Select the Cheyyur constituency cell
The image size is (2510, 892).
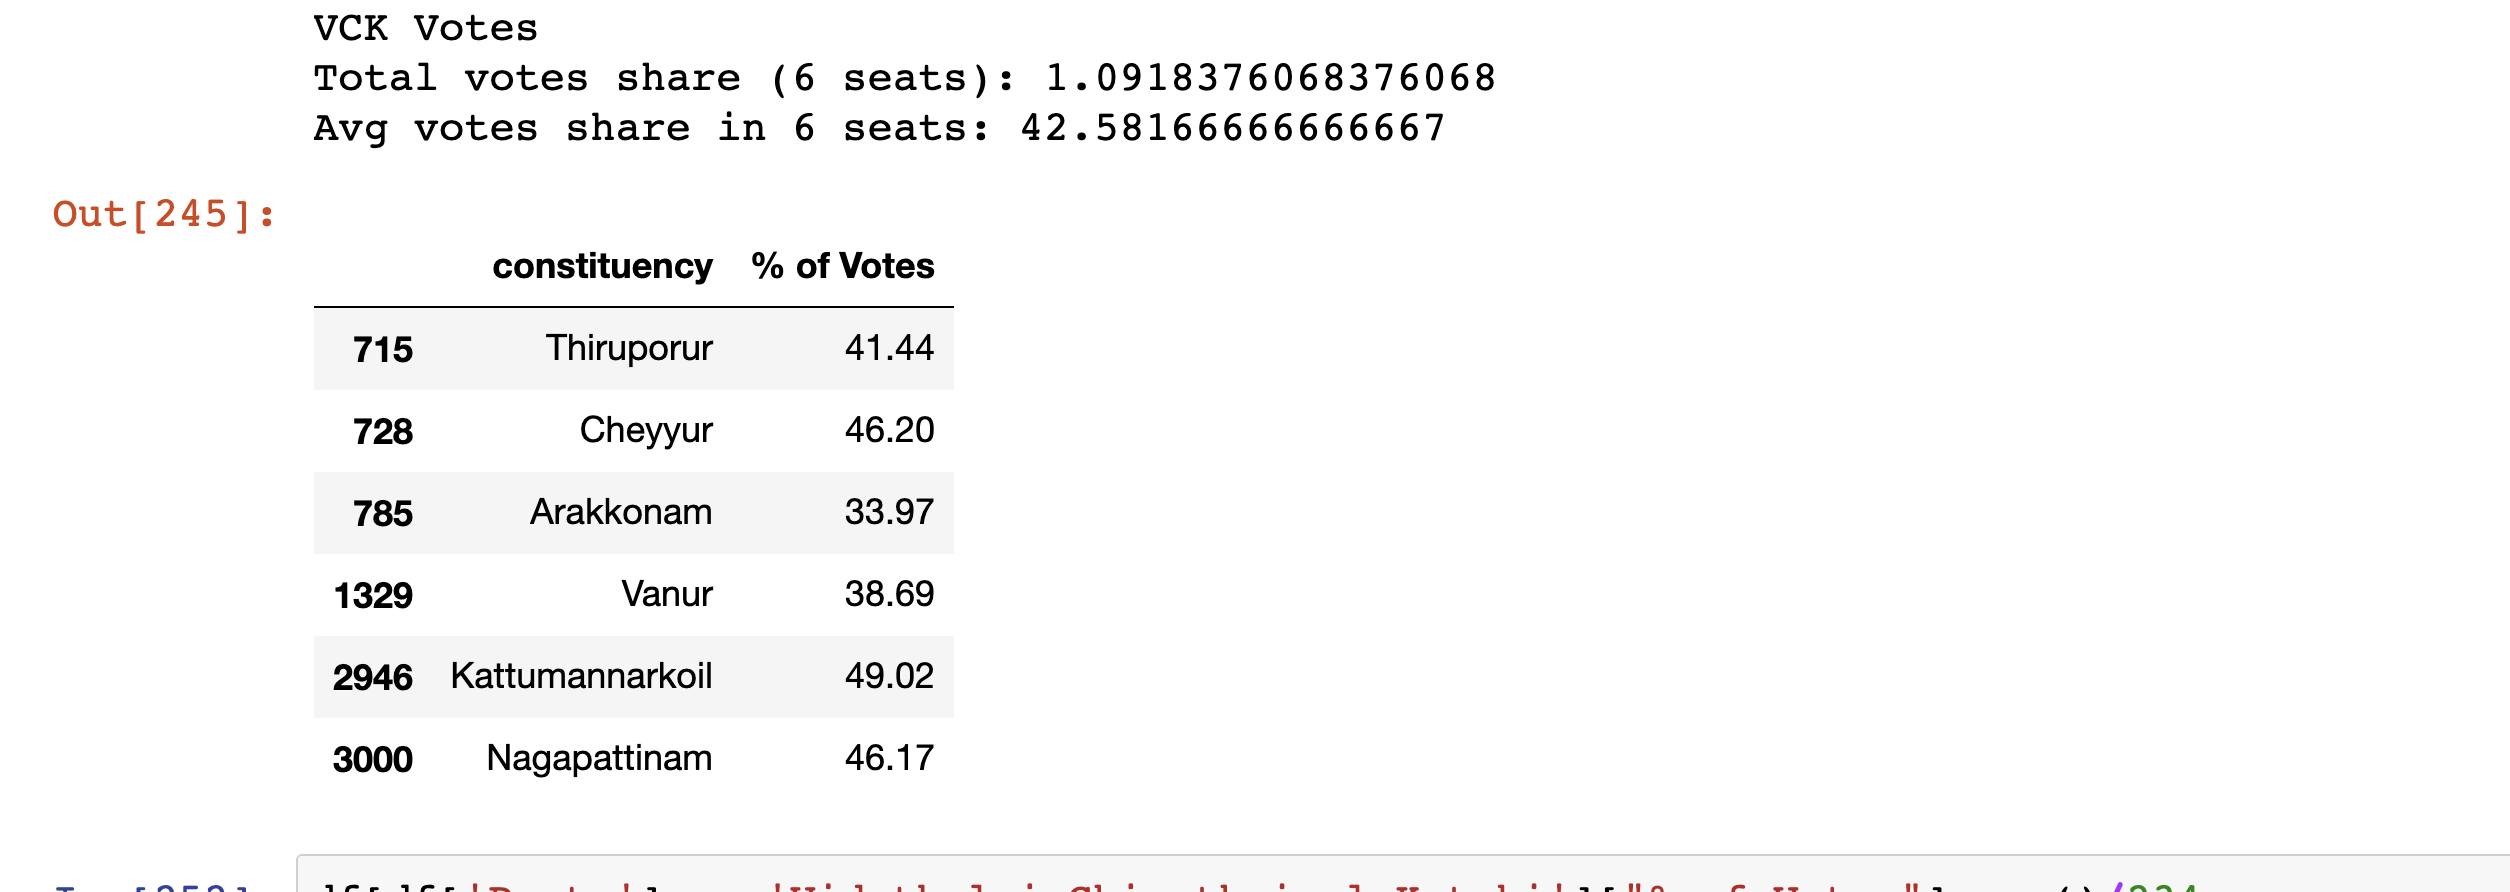click(646, 430)
